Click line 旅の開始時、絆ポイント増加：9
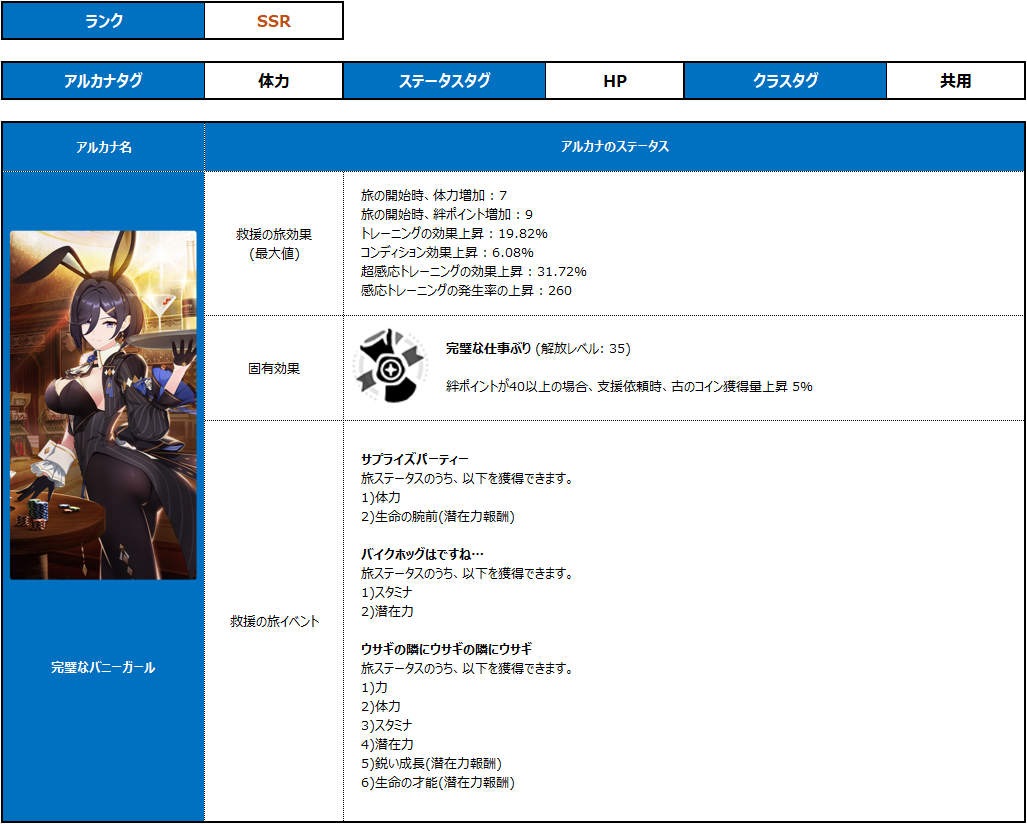Screen dimensions: 1027x824 447,214
